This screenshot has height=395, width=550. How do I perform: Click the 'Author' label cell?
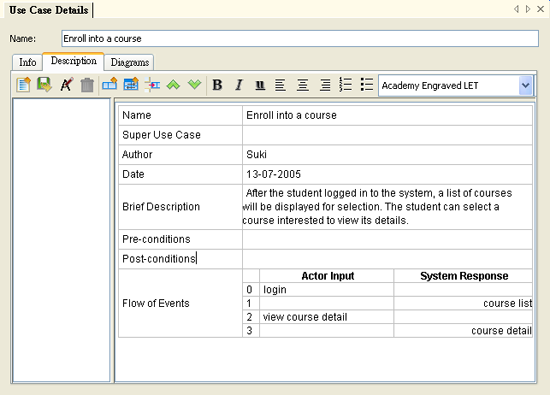point(180,155)
